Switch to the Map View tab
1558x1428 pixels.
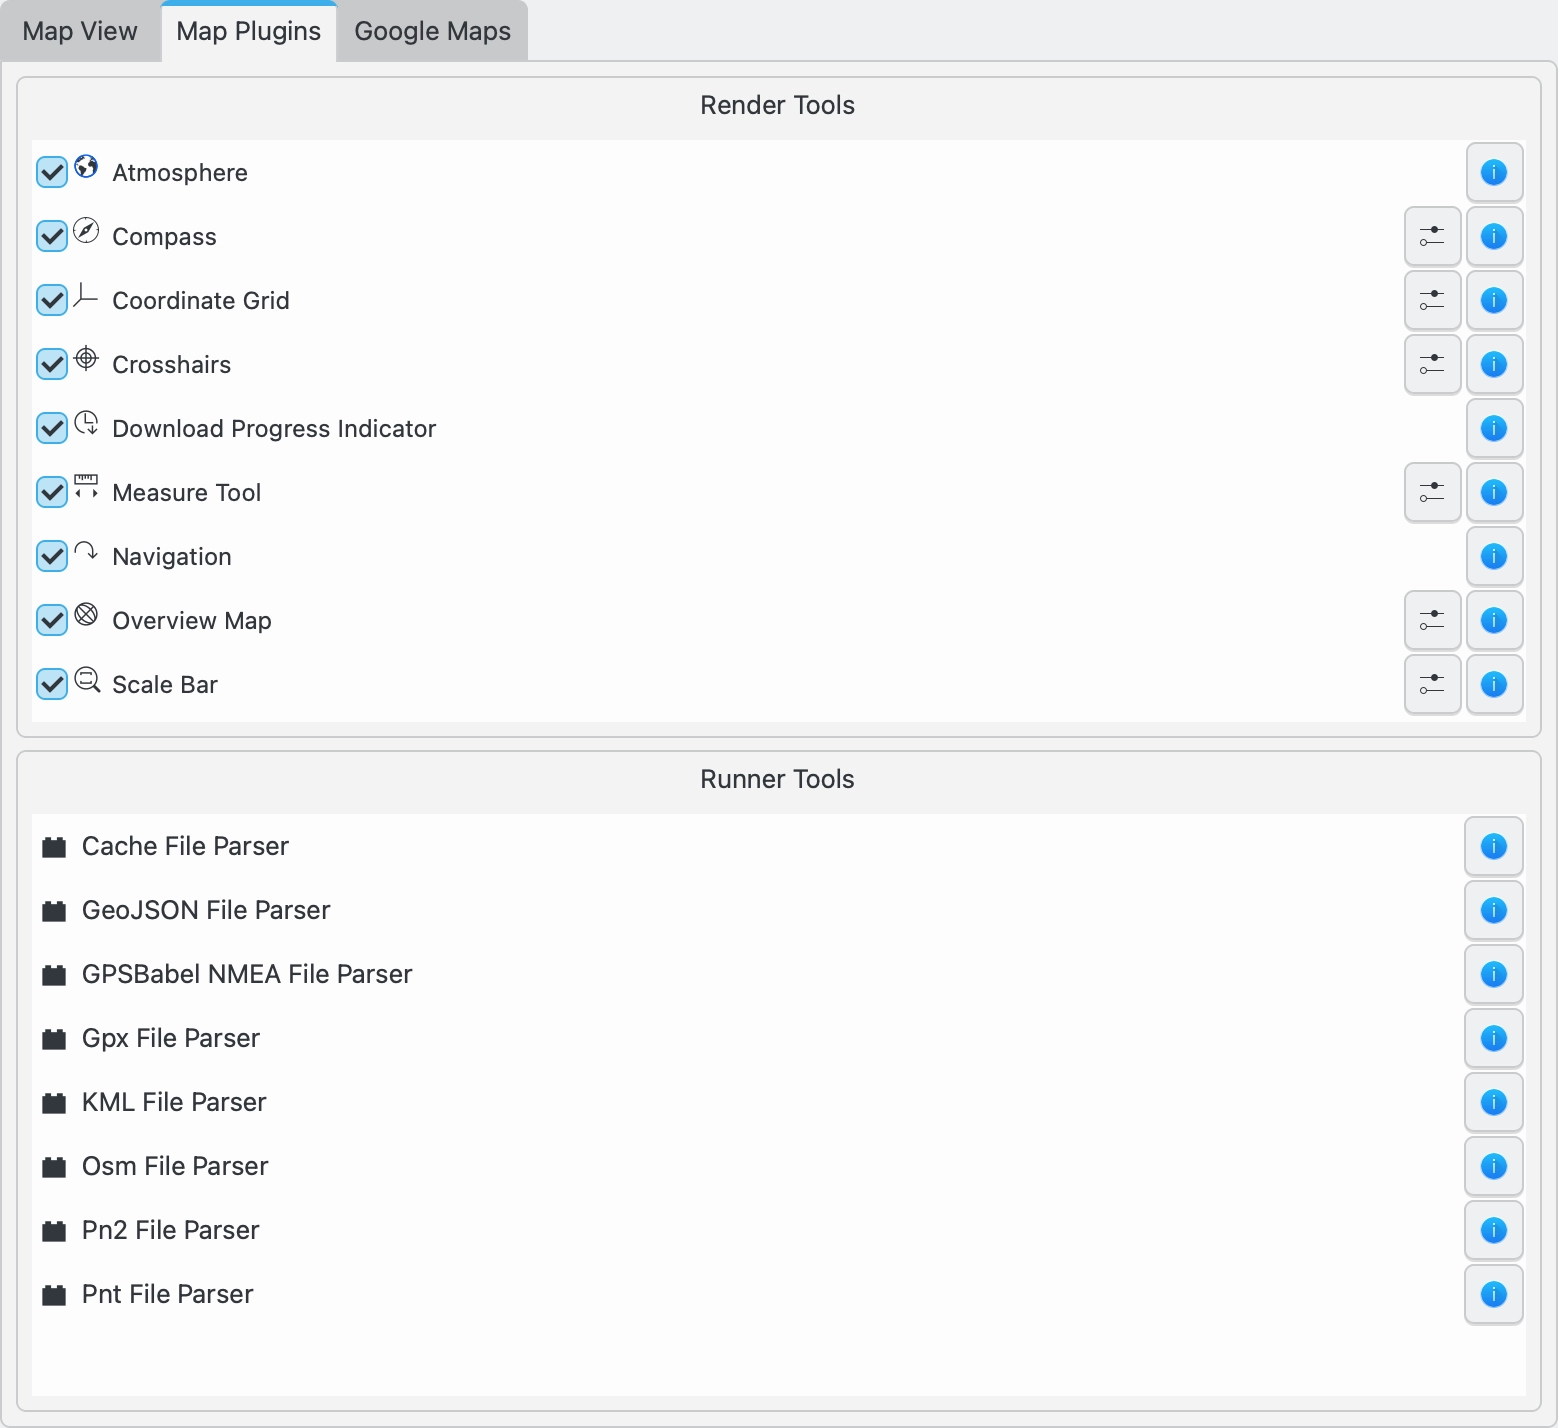(80, 31)
